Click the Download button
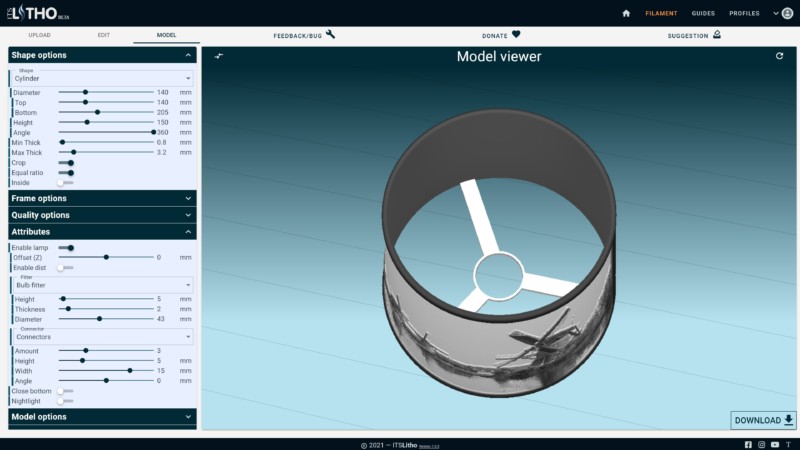Viewport: 800px width, 450px height. (x=763, y=420)
